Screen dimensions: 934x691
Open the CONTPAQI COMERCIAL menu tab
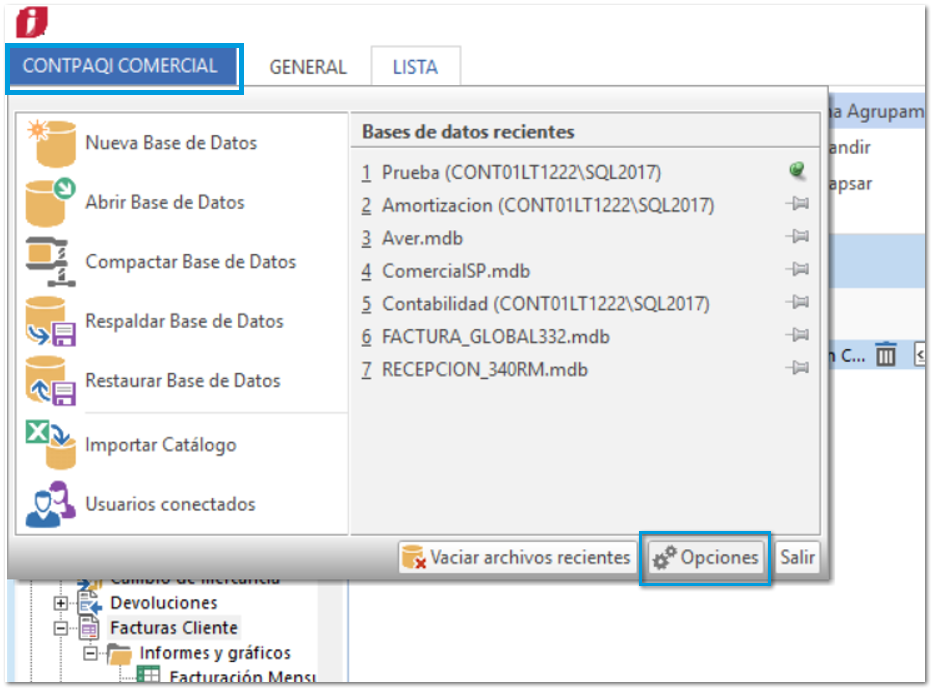121,66
